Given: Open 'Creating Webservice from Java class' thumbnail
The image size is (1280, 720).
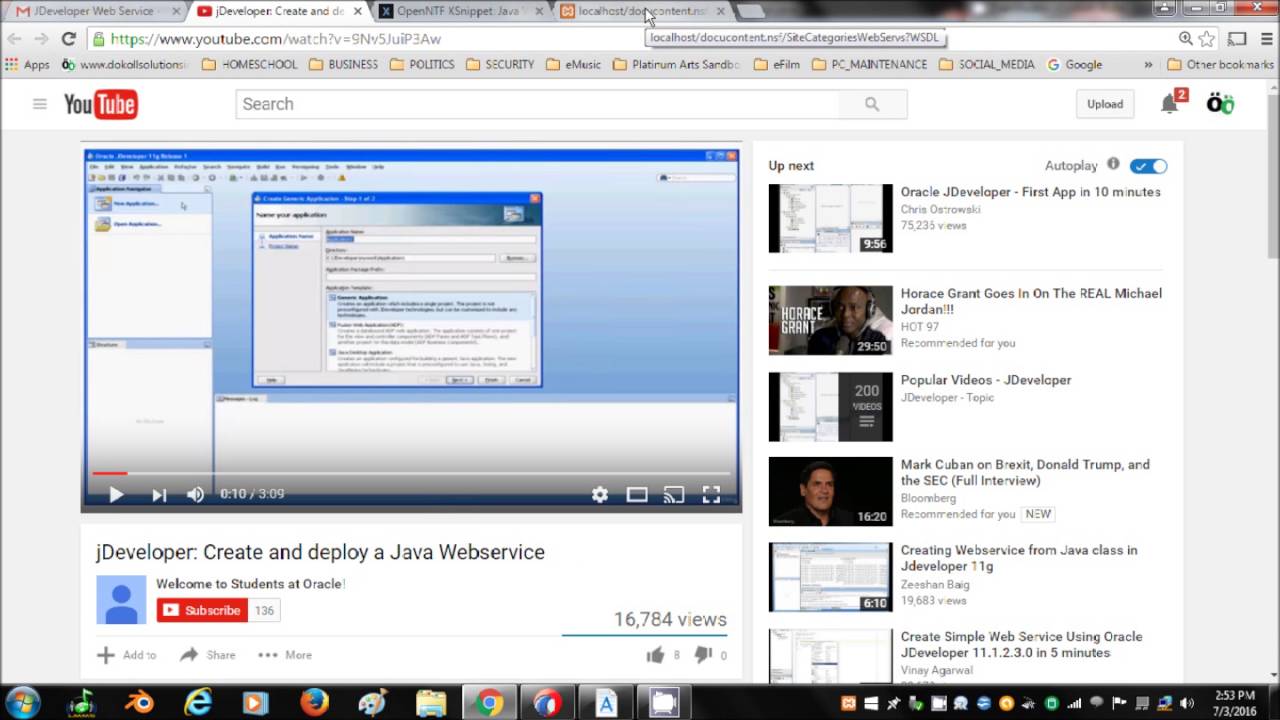Looking at the screenshot, I should [x=830, y=577].
